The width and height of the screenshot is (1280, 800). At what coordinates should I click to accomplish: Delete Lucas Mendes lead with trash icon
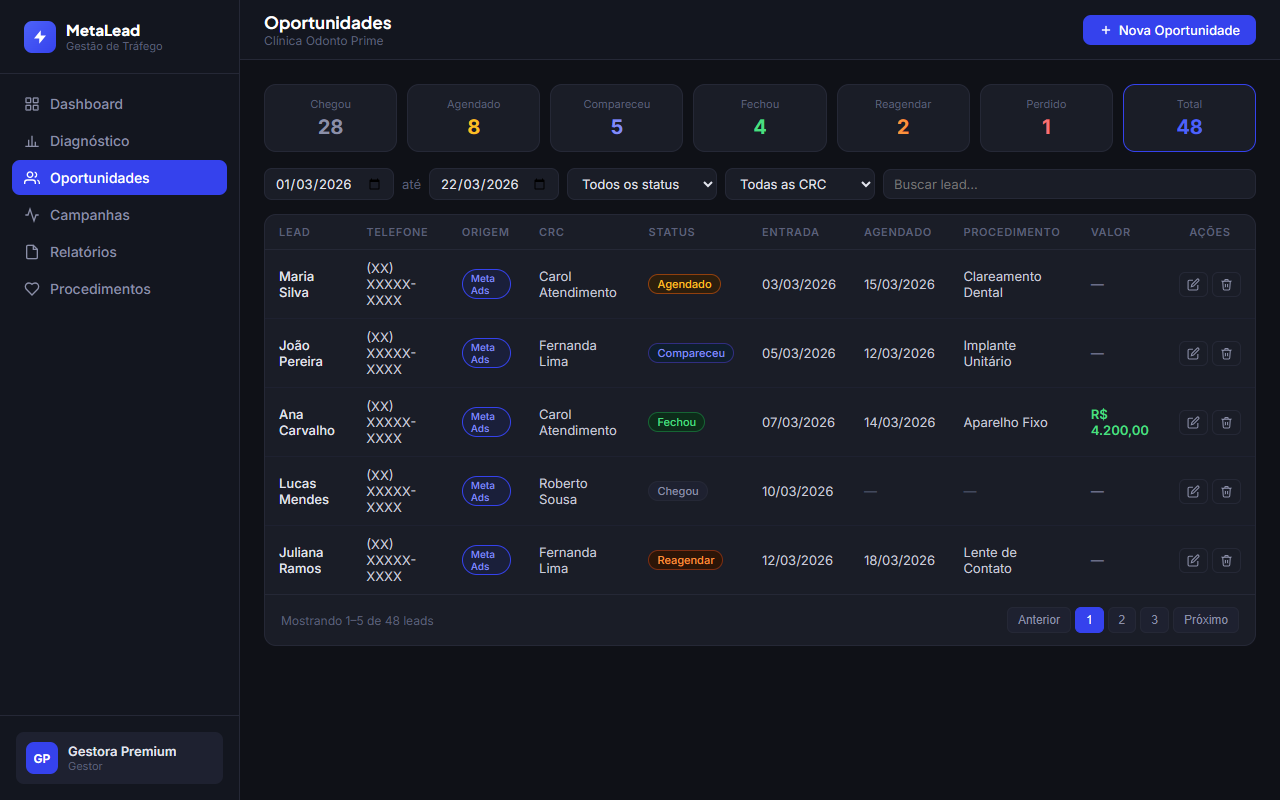pos(1227,492)
